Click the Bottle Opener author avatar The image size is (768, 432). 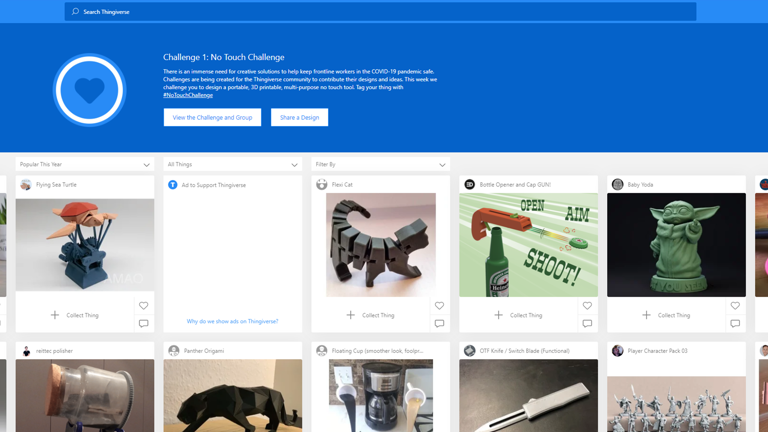point(469,185)
